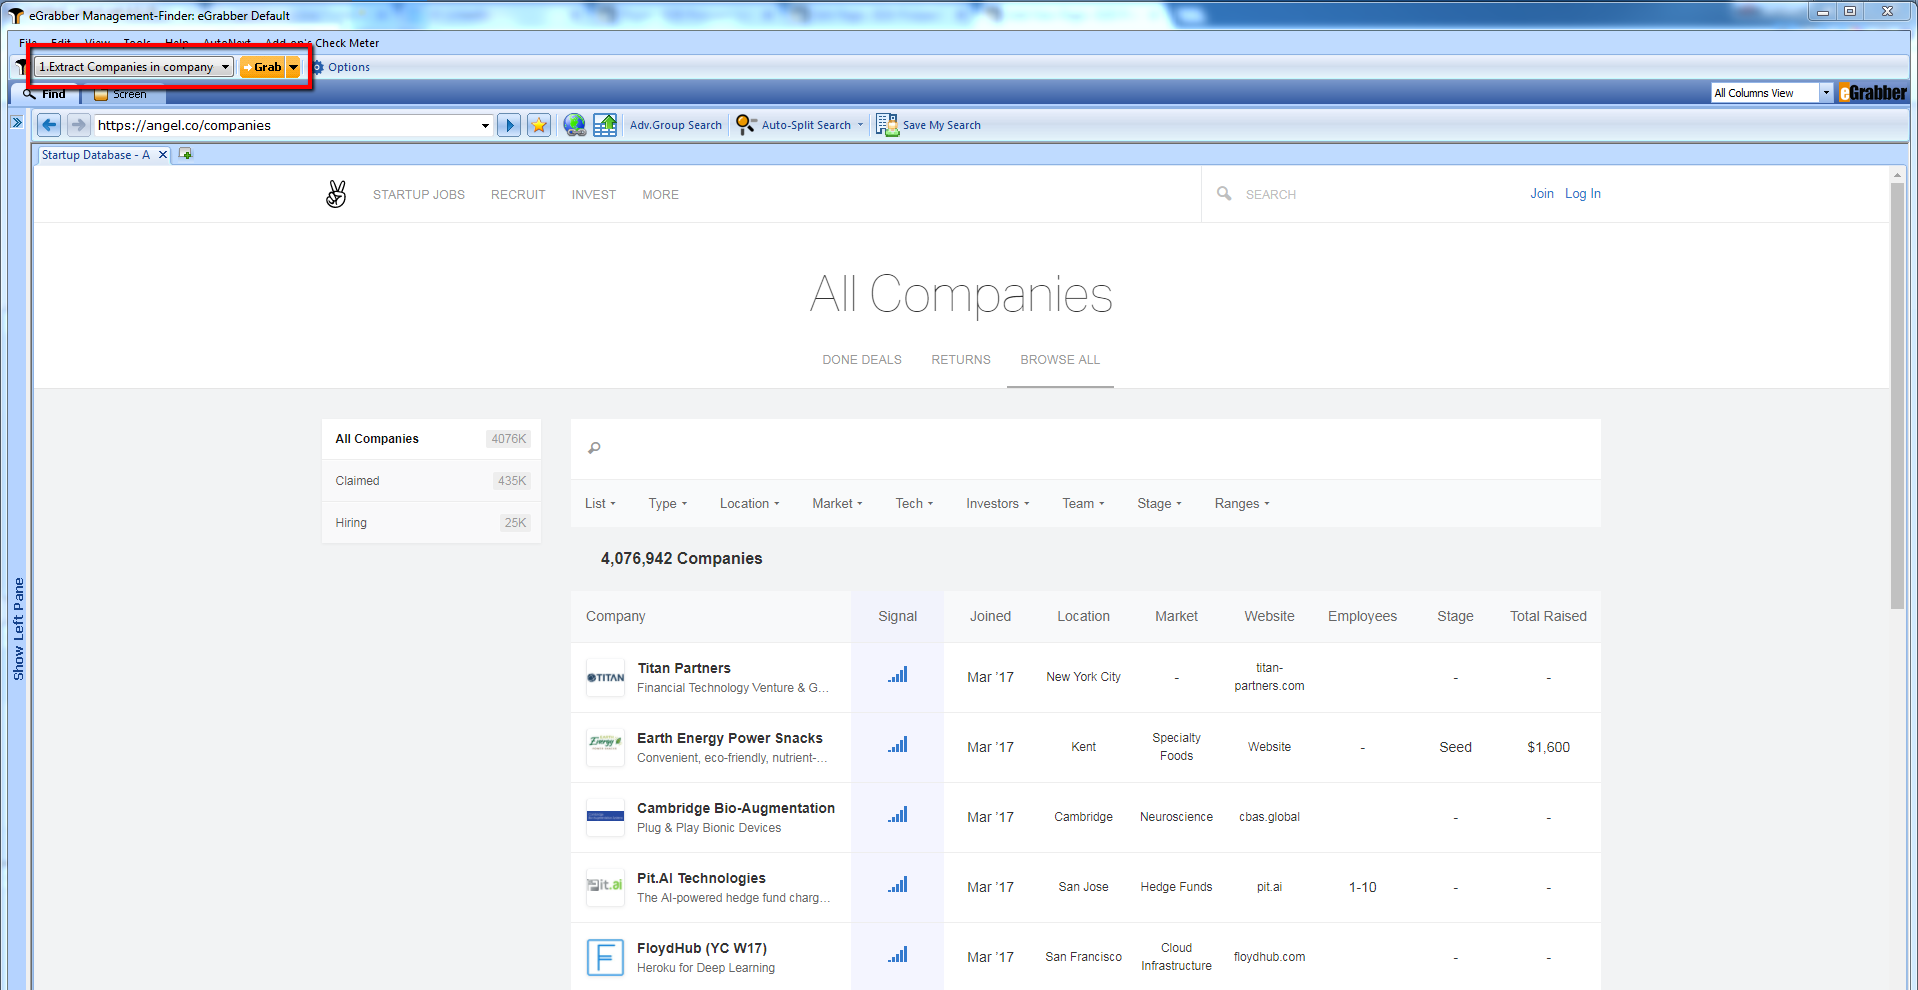This screenshot has height=990, width=1918.
Task: Click the Pit.AI logo thumbnail
Action: pos(605,887)
